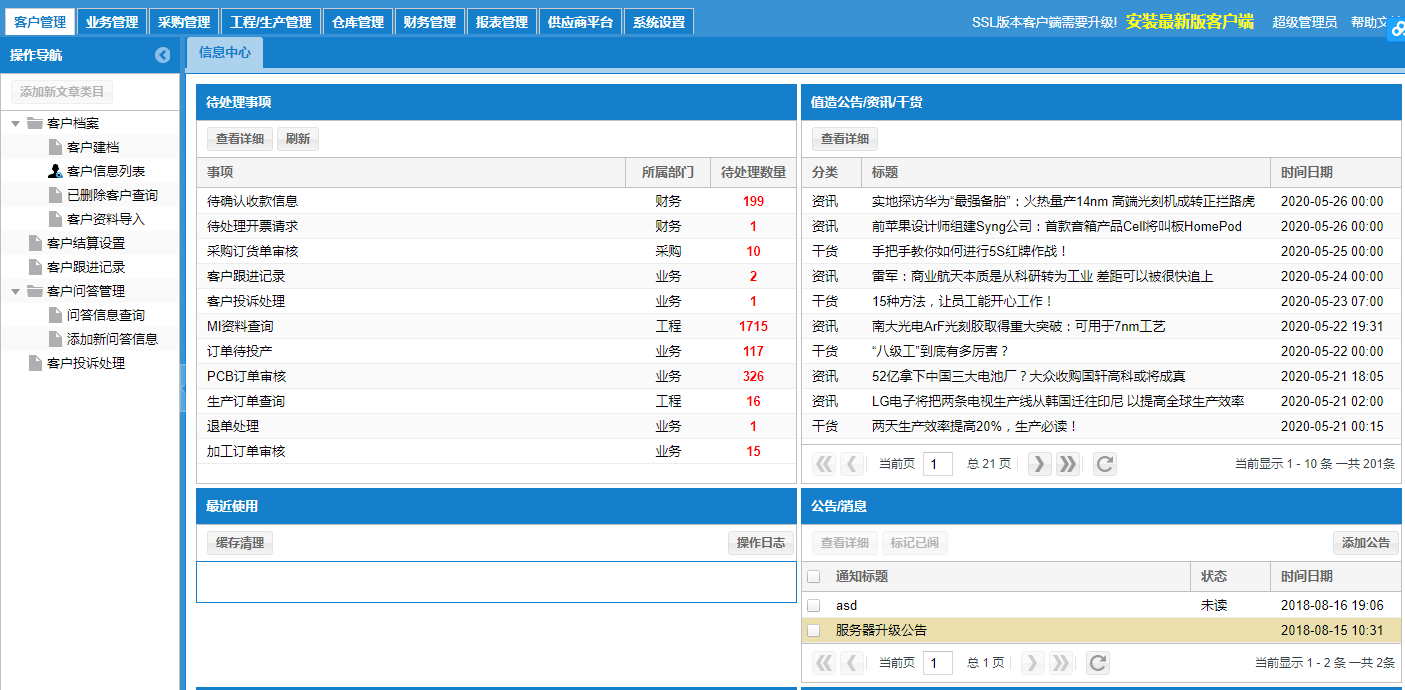
Task: Click the 安装最新版客户端 link
Action: tap(1189, 21)
